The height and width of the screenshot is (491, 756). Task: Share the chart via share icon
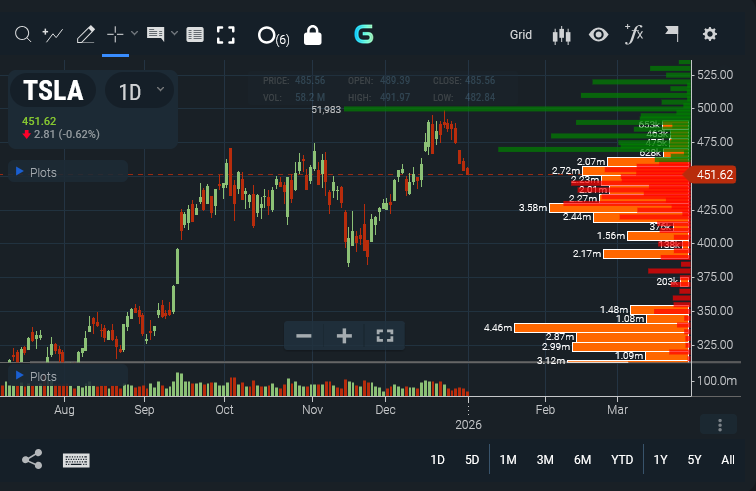(x=32, y=459)
